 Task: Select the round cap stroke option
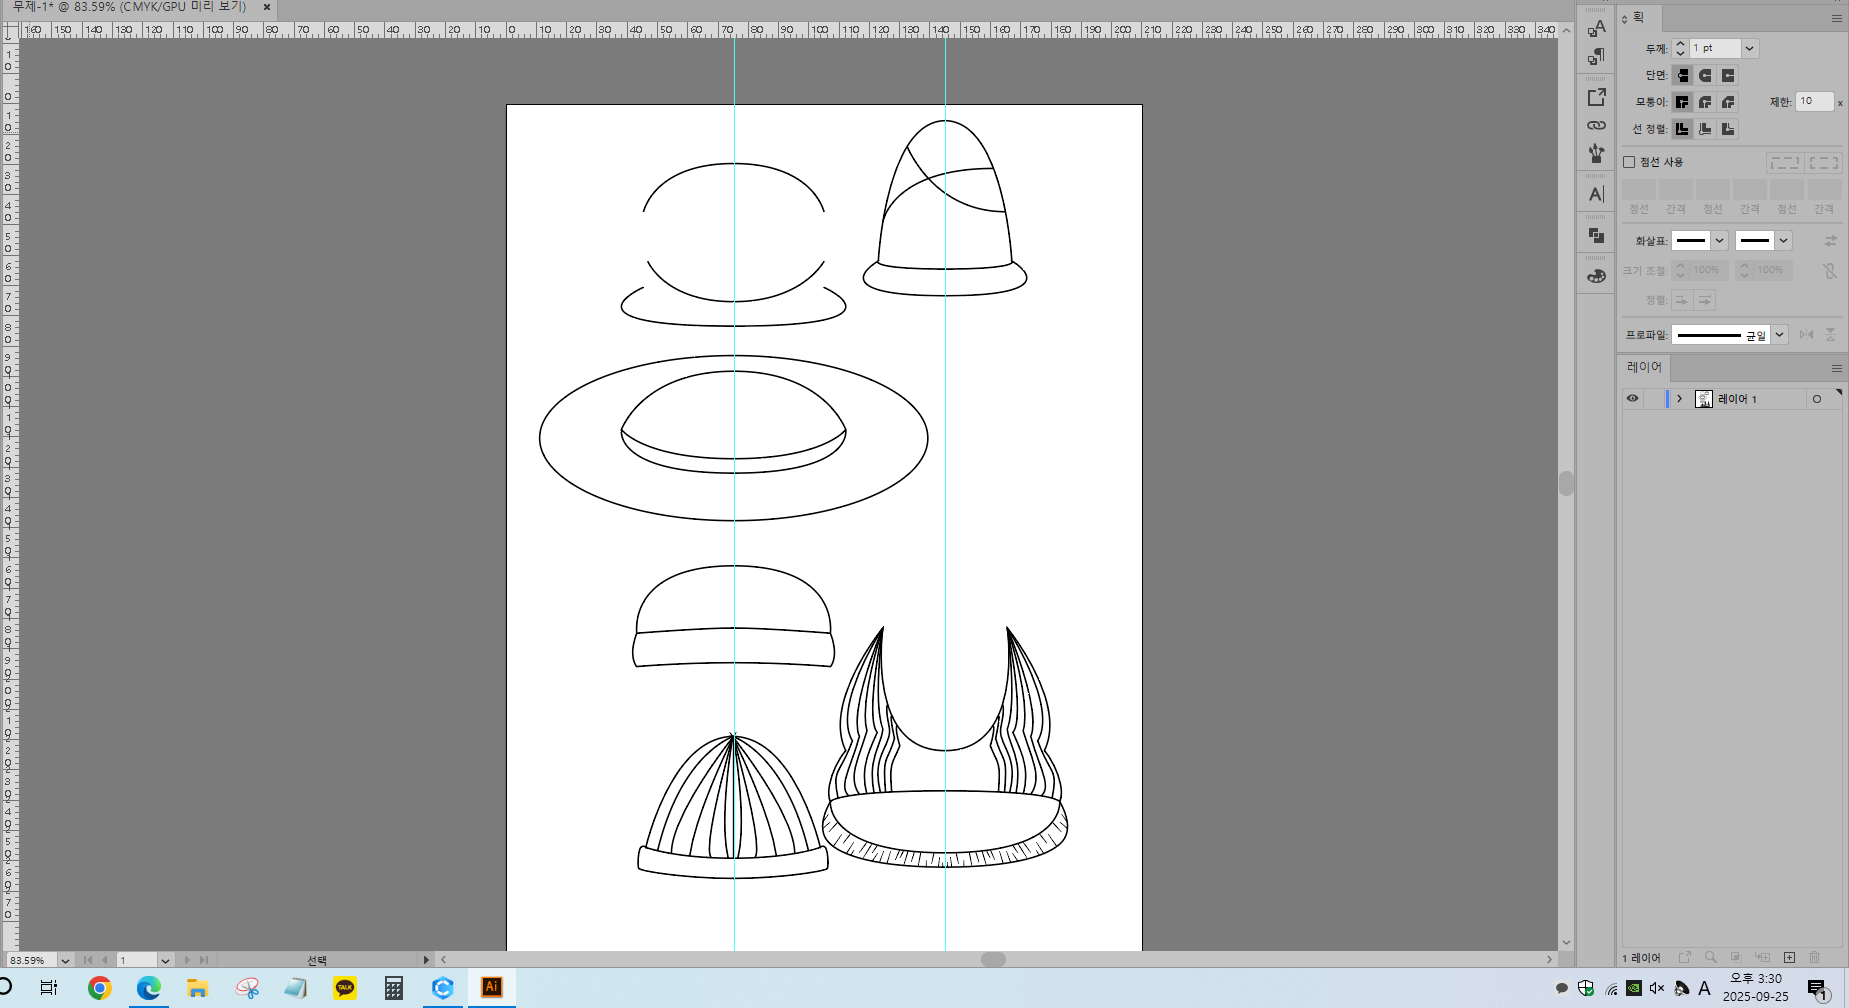click(1705, 75)
